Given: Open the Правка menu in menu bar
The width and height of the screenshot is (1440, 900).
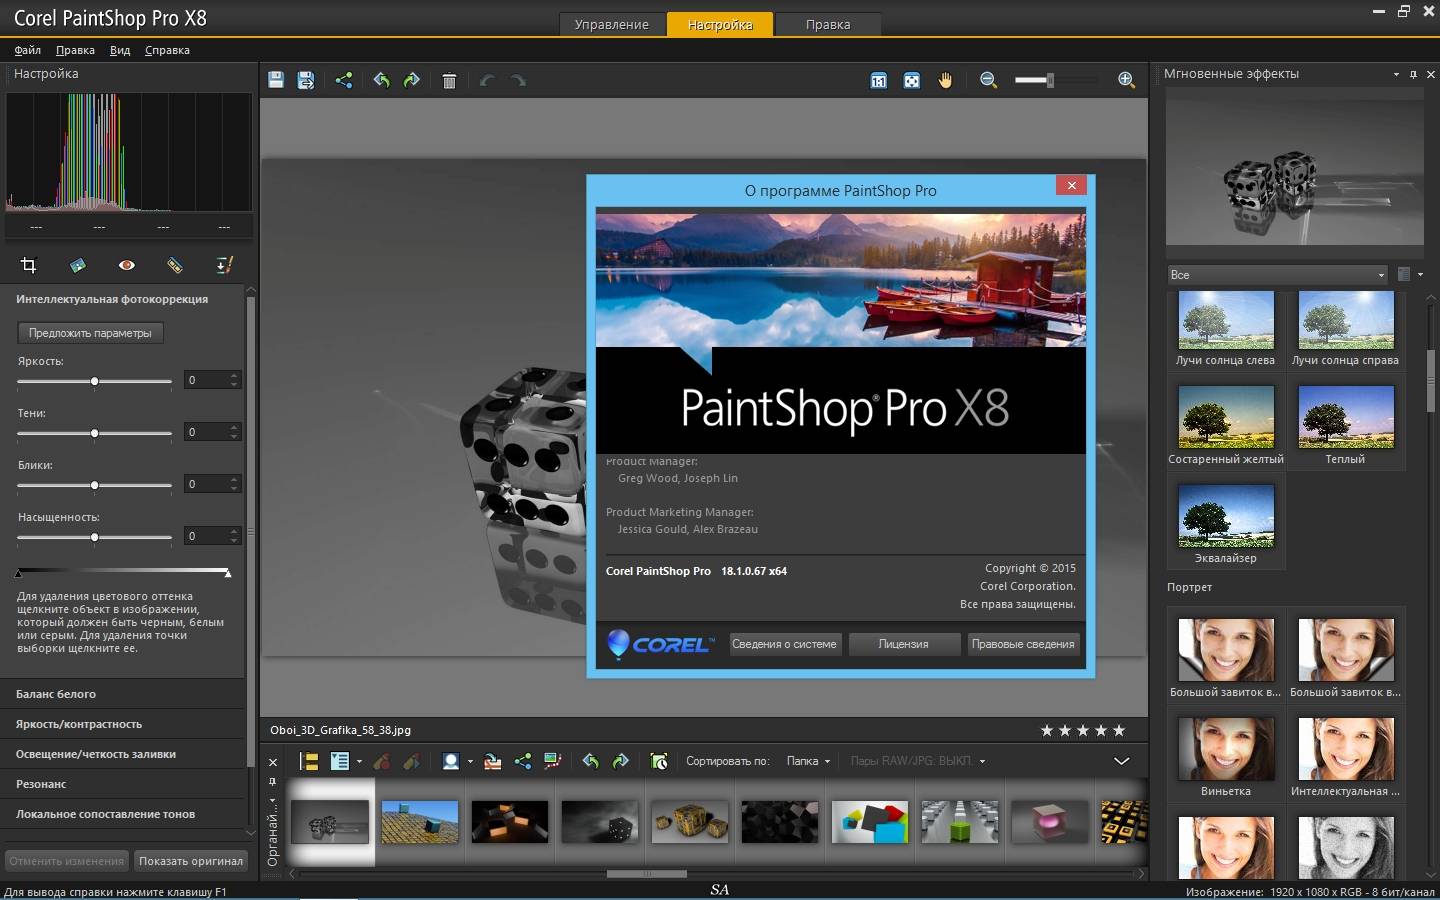Looking at the screenshot, I should click(x=75, y=50).
